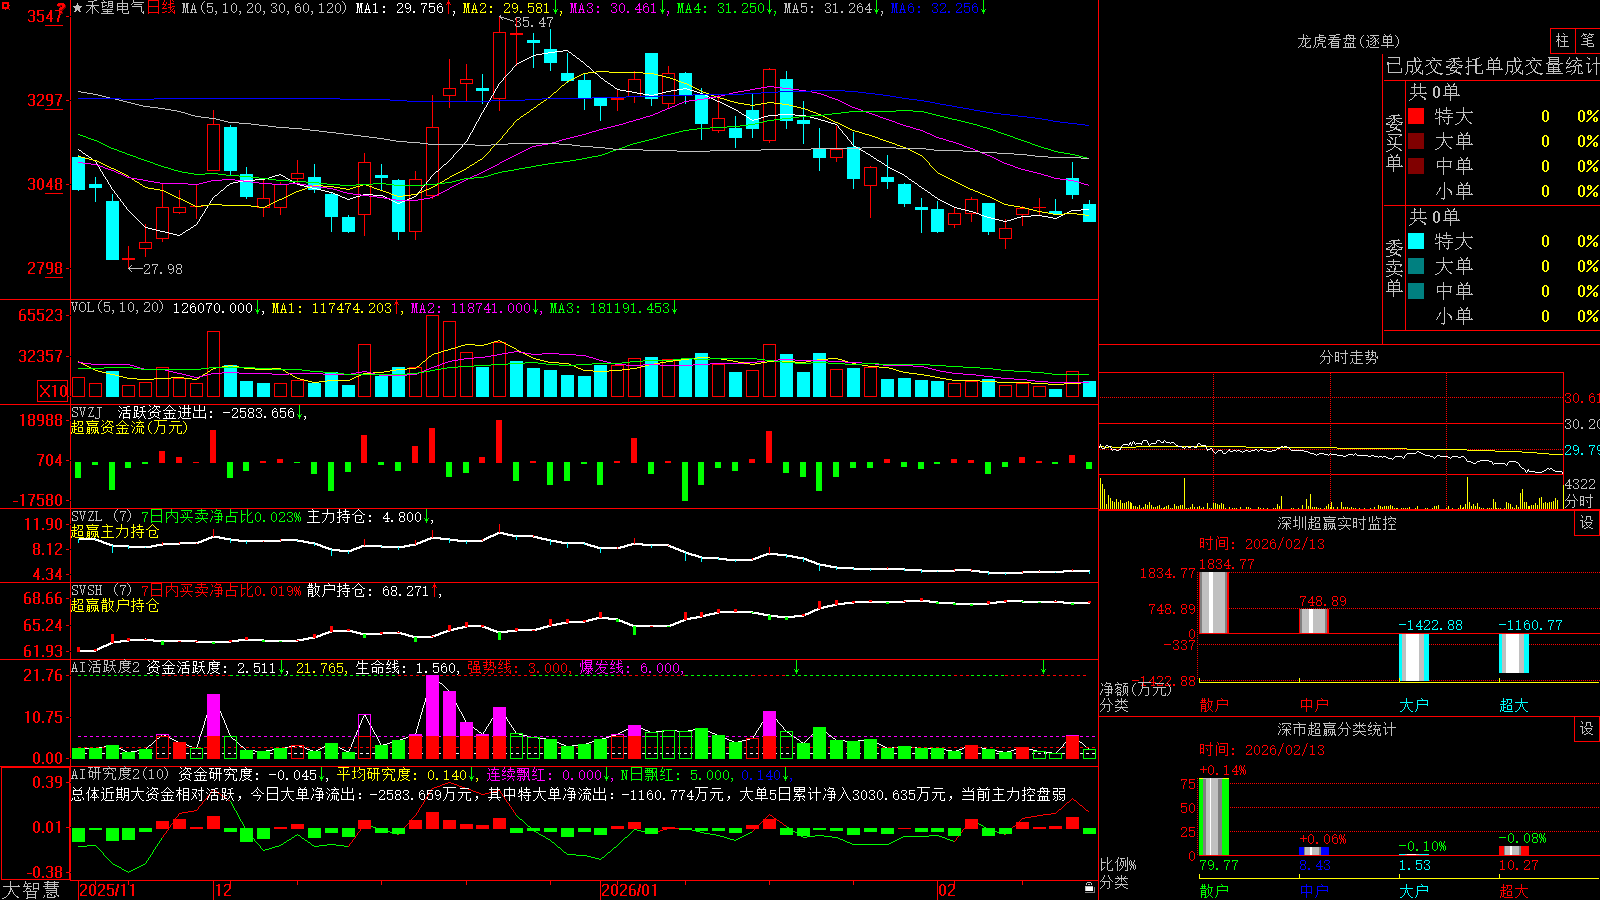Click dark red 大单 buy-order color swatch
Screen dimensions: 1600x900
click(1416, 141)
